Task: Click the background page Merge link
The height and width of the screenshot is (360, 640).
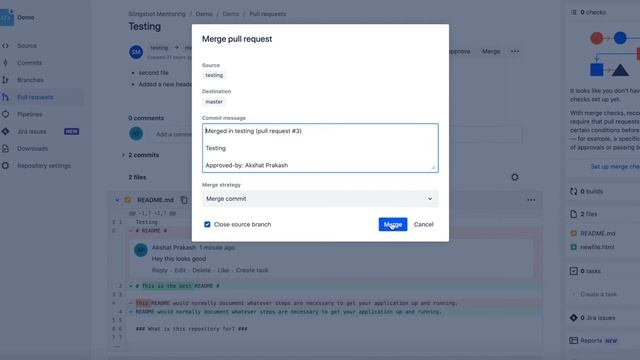Action: click(491, 51)
